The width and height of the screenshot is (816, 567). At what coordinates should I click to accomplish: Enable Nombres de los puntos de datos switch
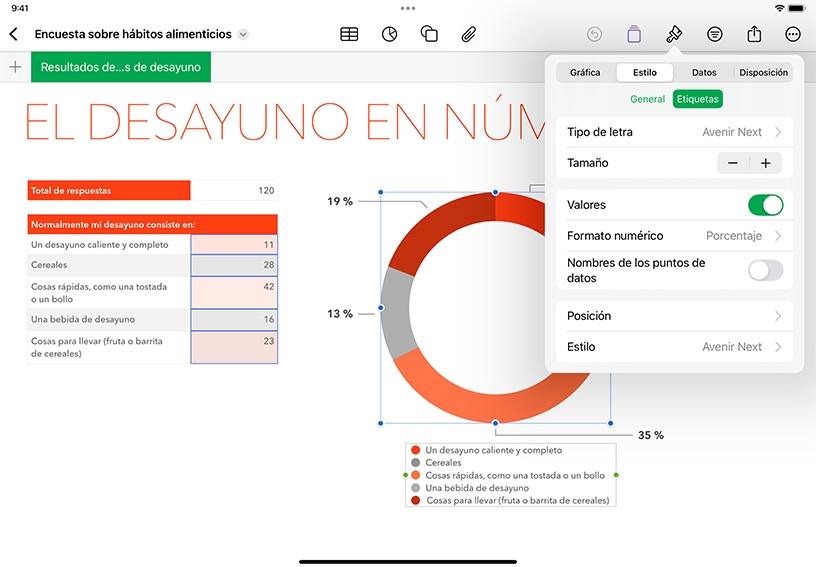pos(766,270)
